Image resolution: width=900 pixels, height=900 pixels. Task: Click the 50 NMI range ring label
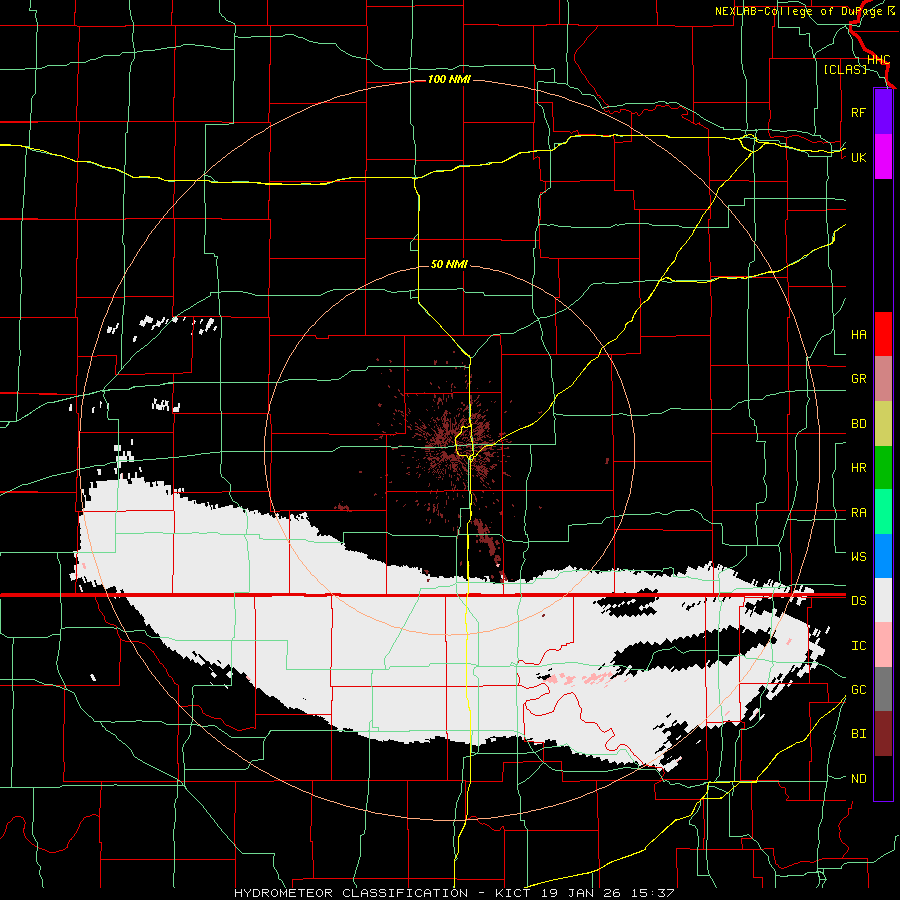tap(449, 264)
